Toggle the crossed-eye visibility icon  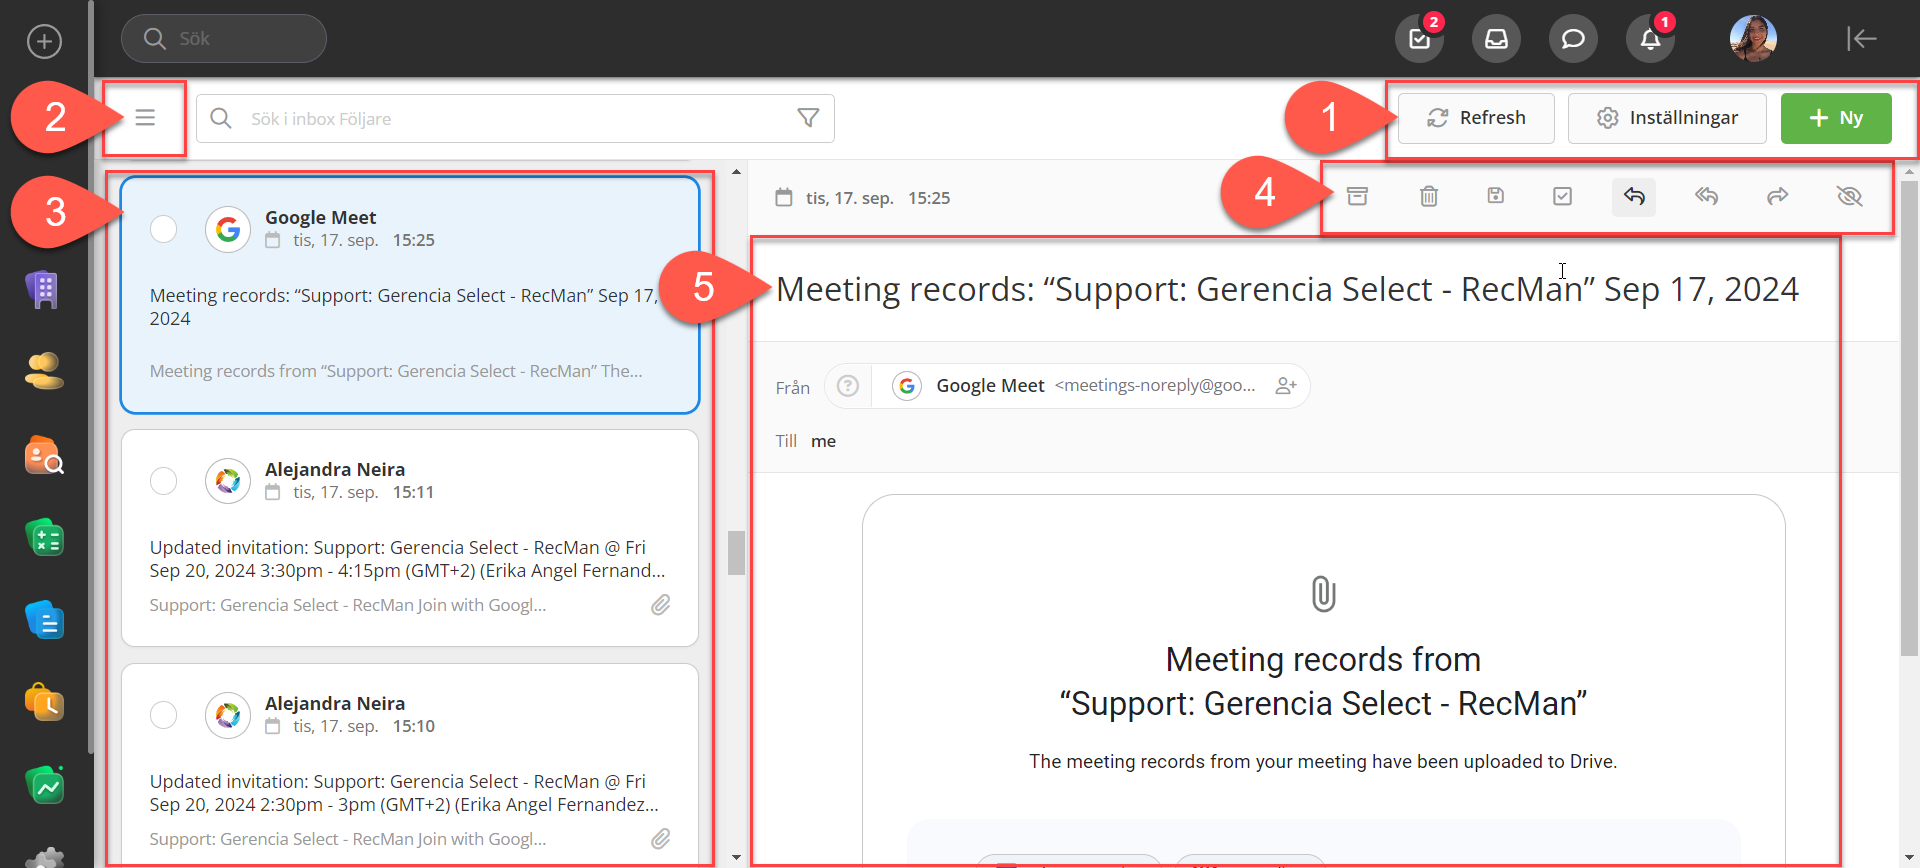point(1849,196)
